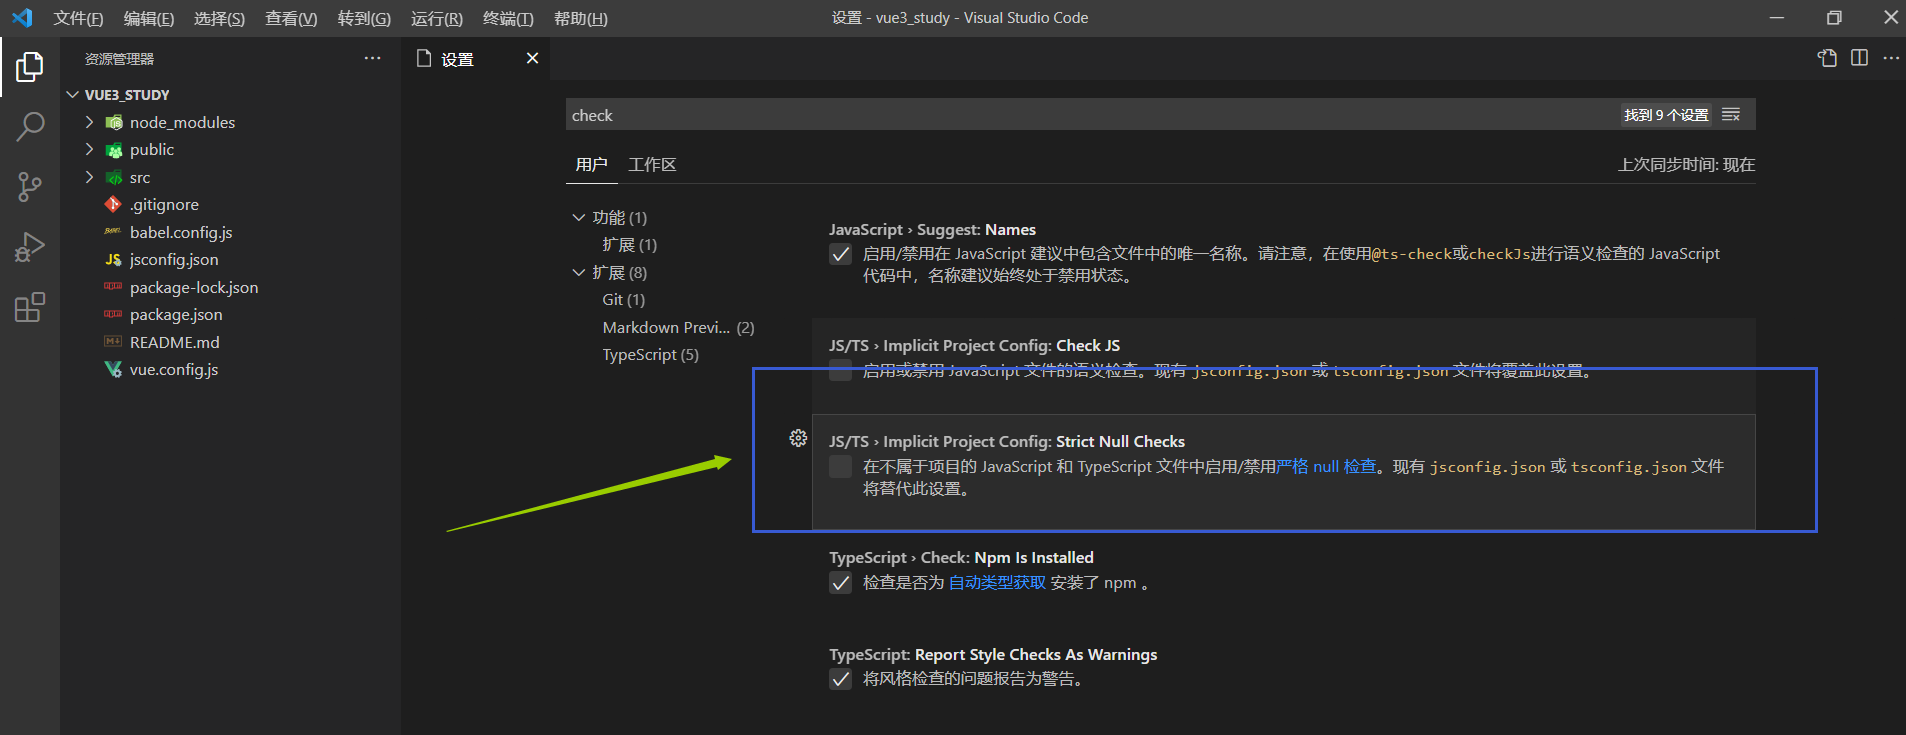The width and height of the screenshot is (1906, 735).
Task: Click the 找到 9 个设置 result count
Action: (x=1666, y=115)
